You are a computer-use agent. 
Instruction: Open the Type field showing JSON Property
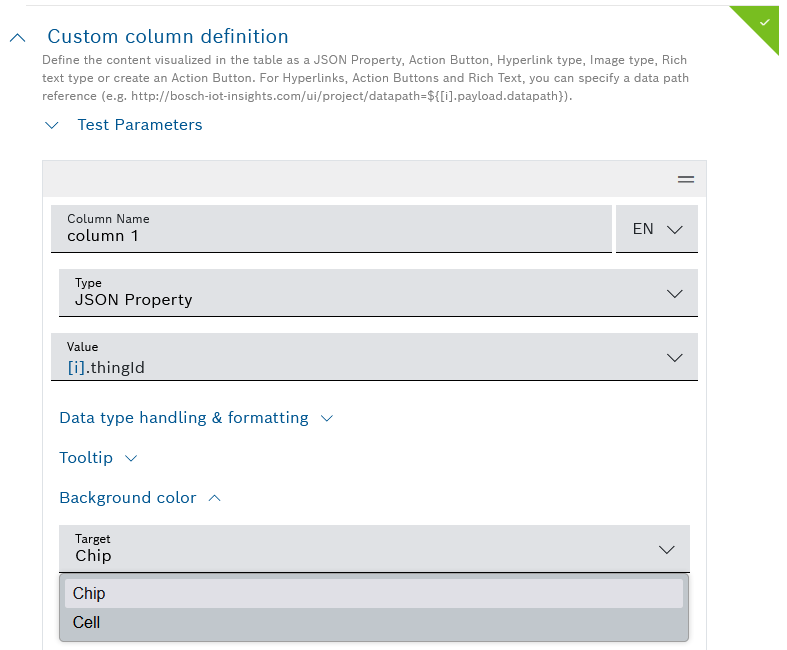click(x=360, y=293)
